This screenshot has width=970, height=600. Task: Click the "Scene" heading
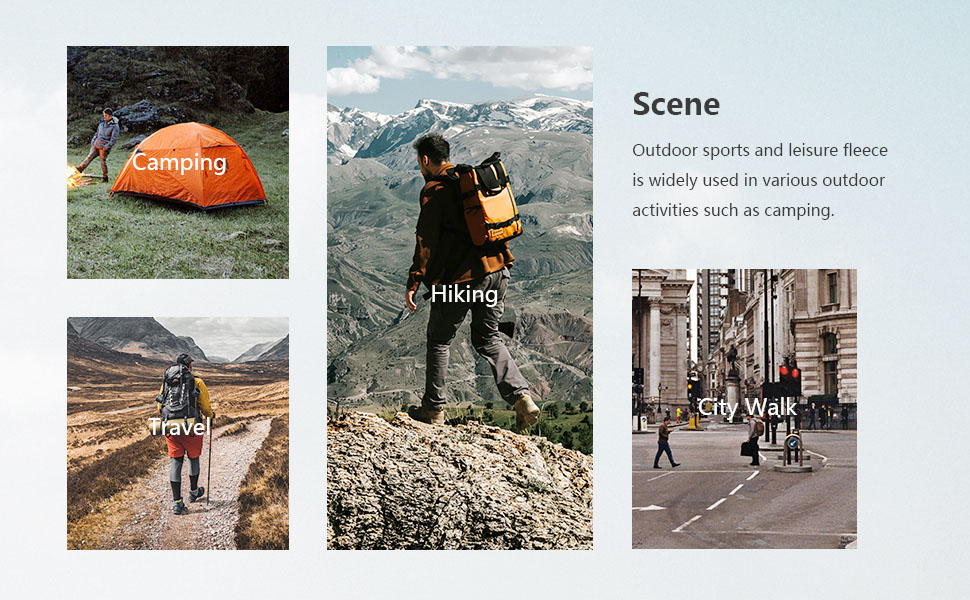tap(676, 104)
